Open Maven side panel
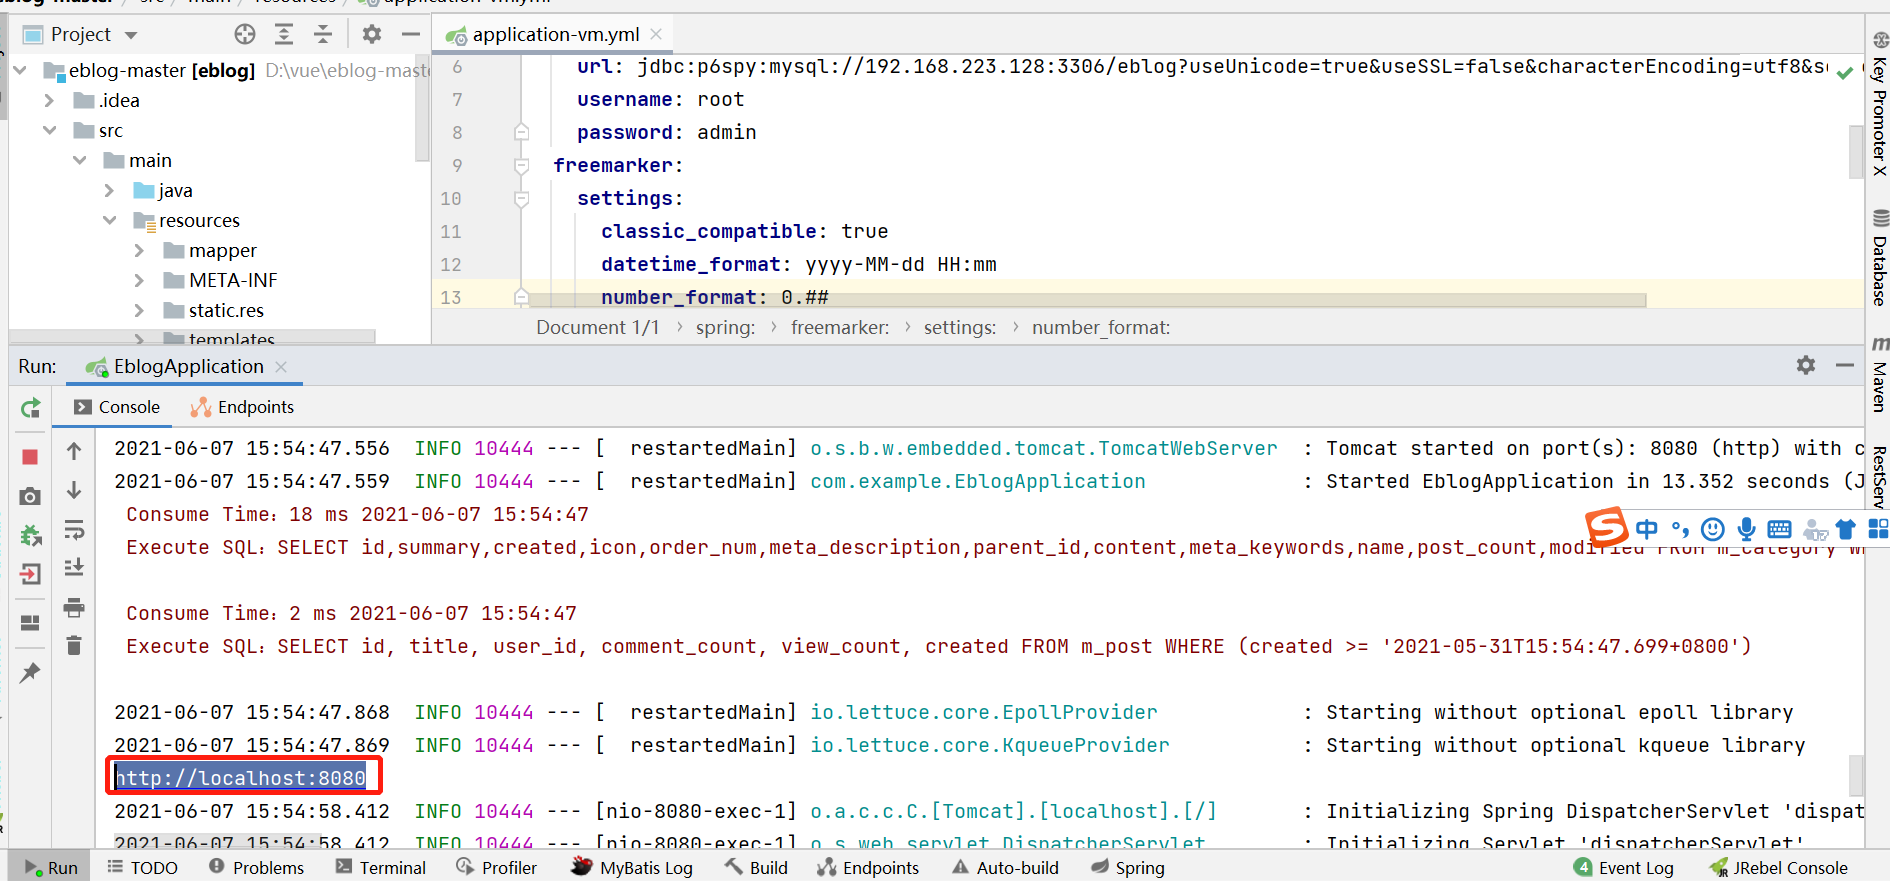Image resolution: width=1890 pixels, height=881 pixels. point(1880,375)
